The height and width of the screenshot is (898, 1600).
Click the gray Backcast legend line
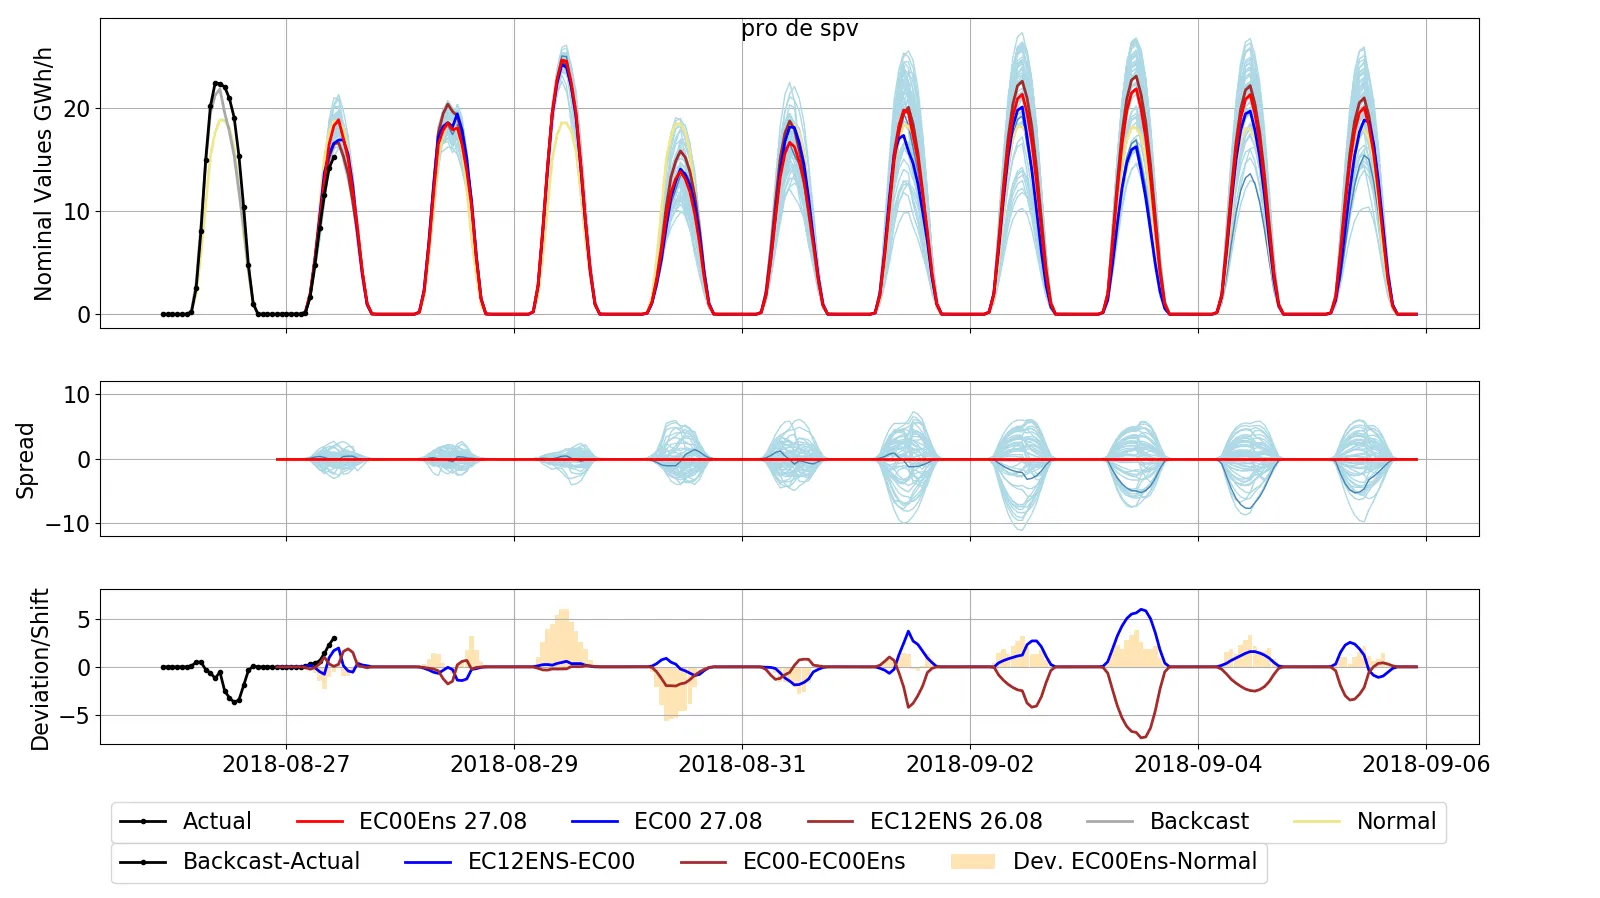tap(1110, 822)
